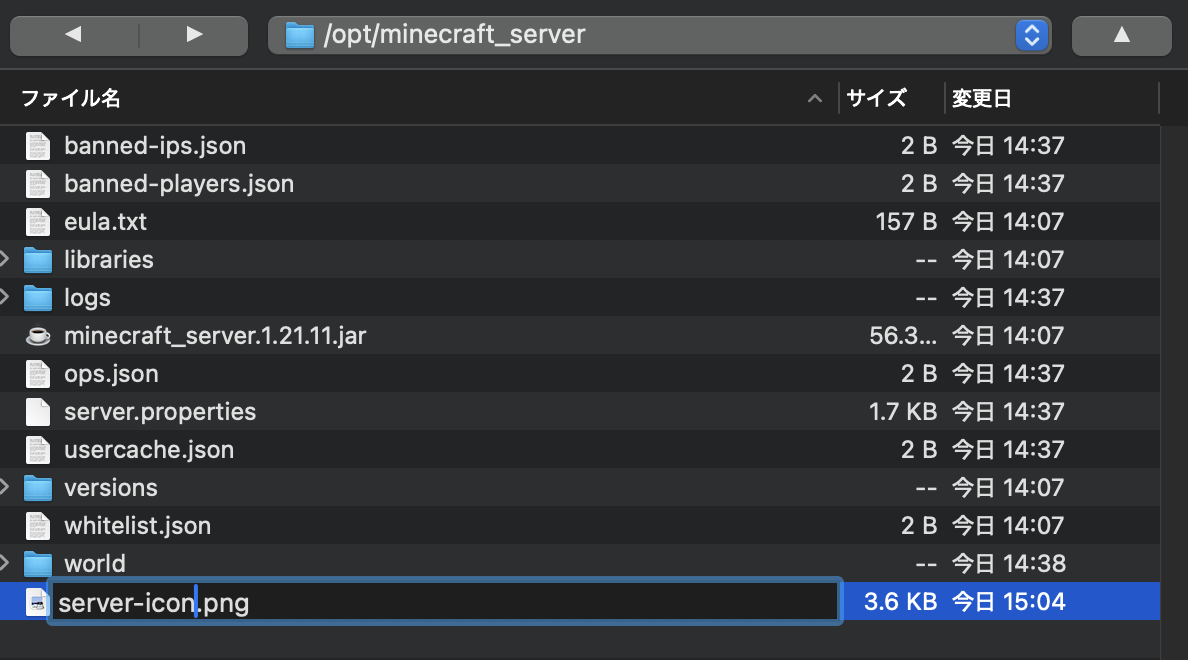This screenshot has height=660, width=1188.
Task: Open the /opt/minecraft_server path dropdown
Action: pos(1031,35)
